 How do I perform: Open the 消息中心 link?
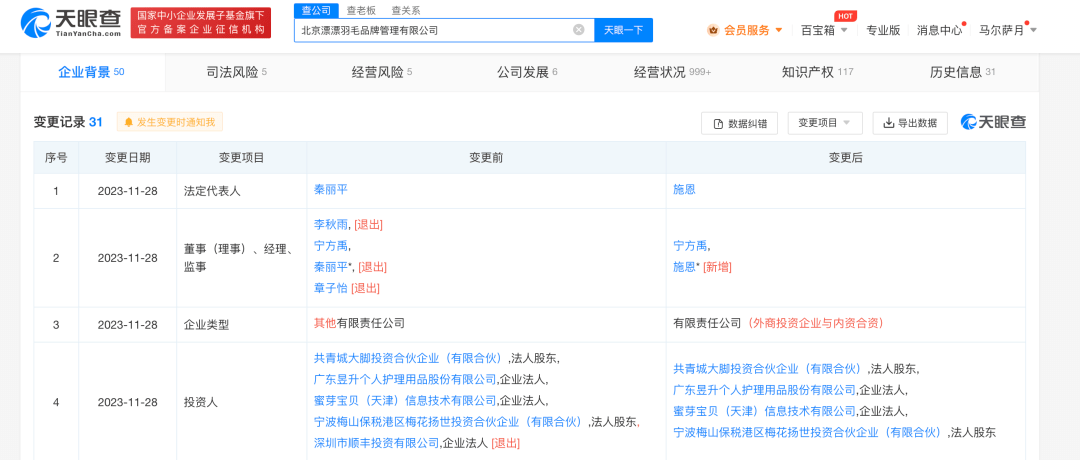click(939, 30)
